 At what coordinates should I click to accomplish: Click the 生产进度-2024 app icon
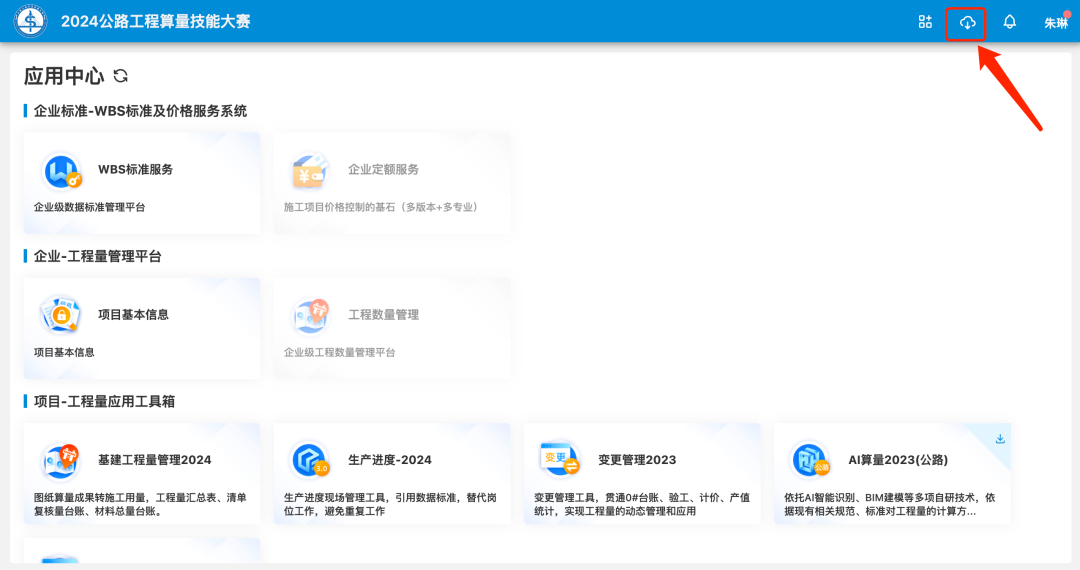(x=310, y=460)
